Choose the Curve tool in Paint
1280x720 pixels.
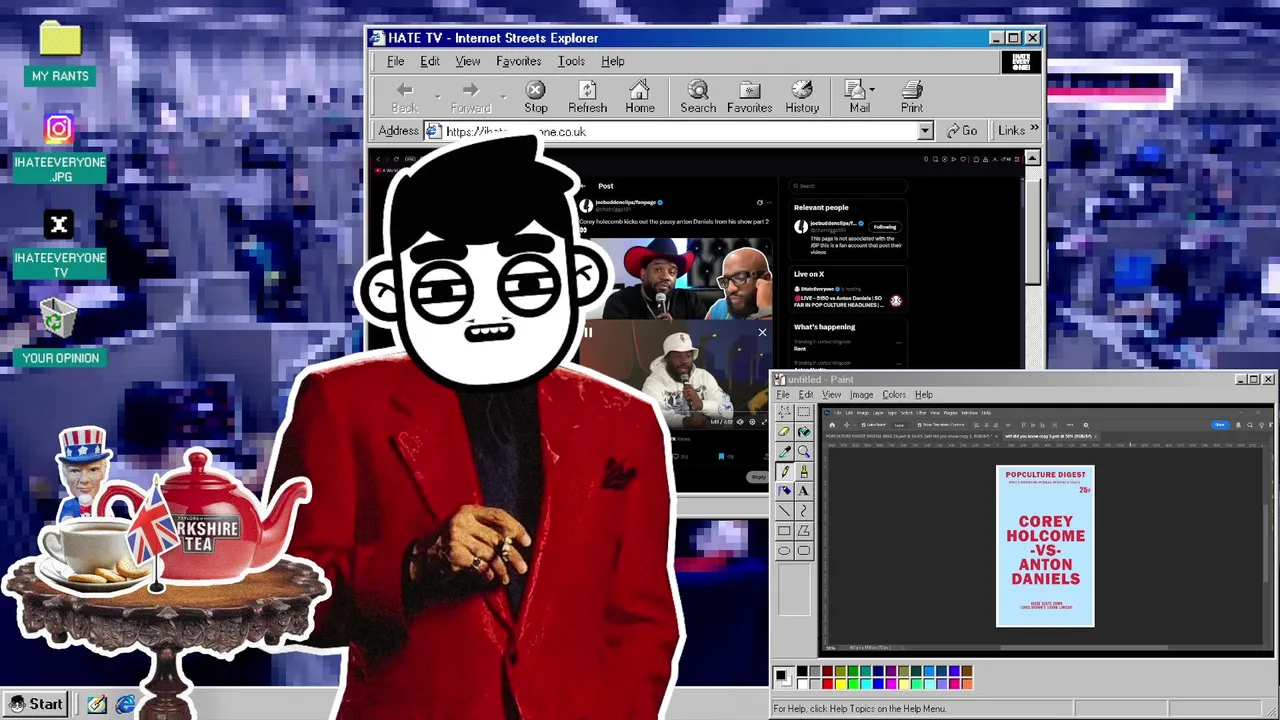[x=804, y=510]
